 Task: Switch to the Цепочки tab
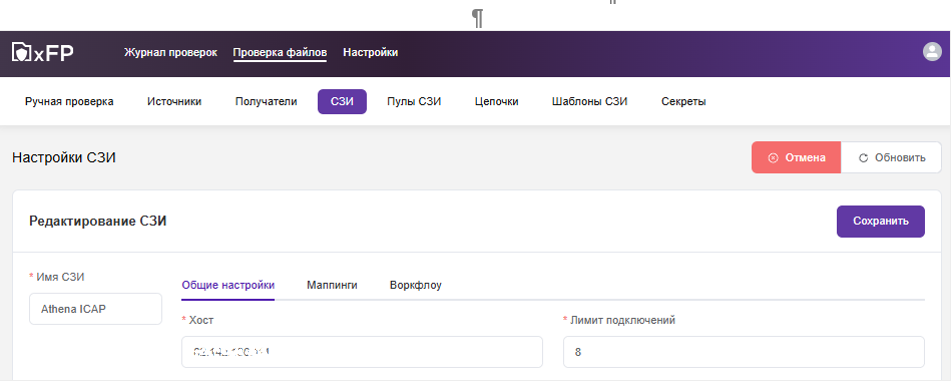point(497,102)
